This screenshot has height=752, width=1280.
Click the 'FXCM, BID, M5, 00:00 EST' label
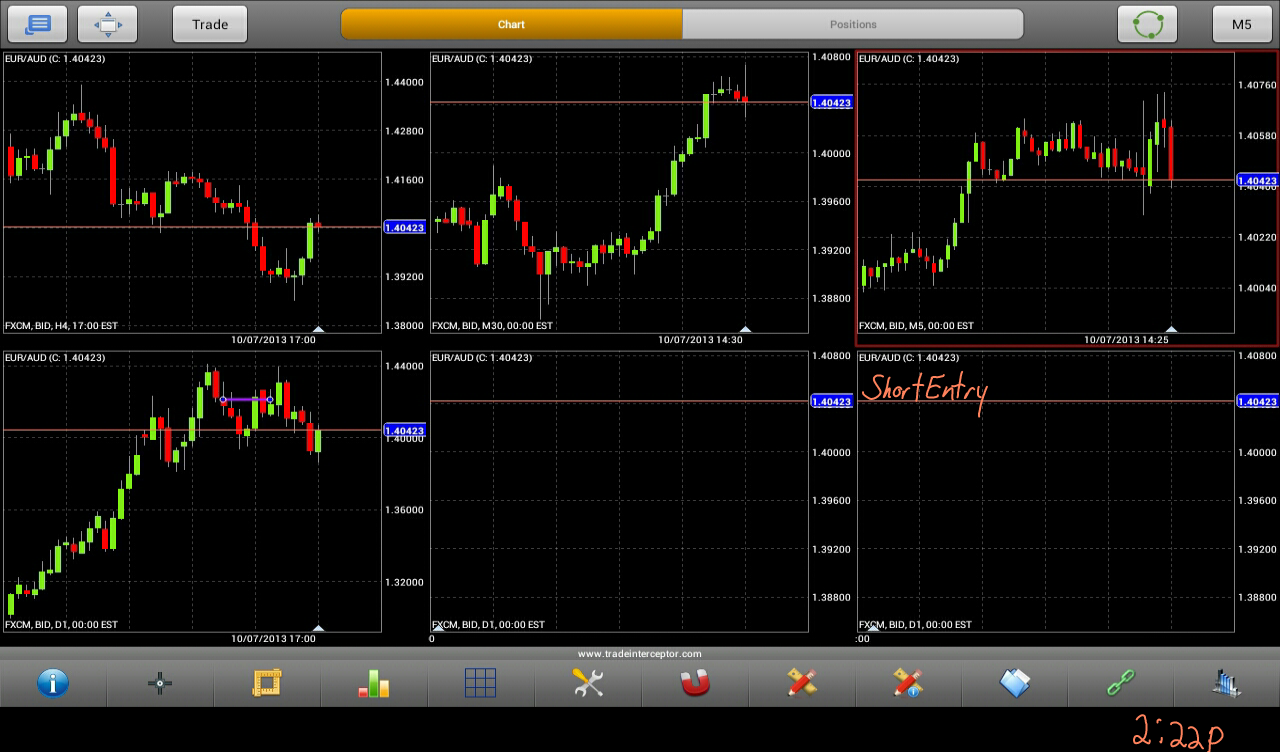point(916,326)
